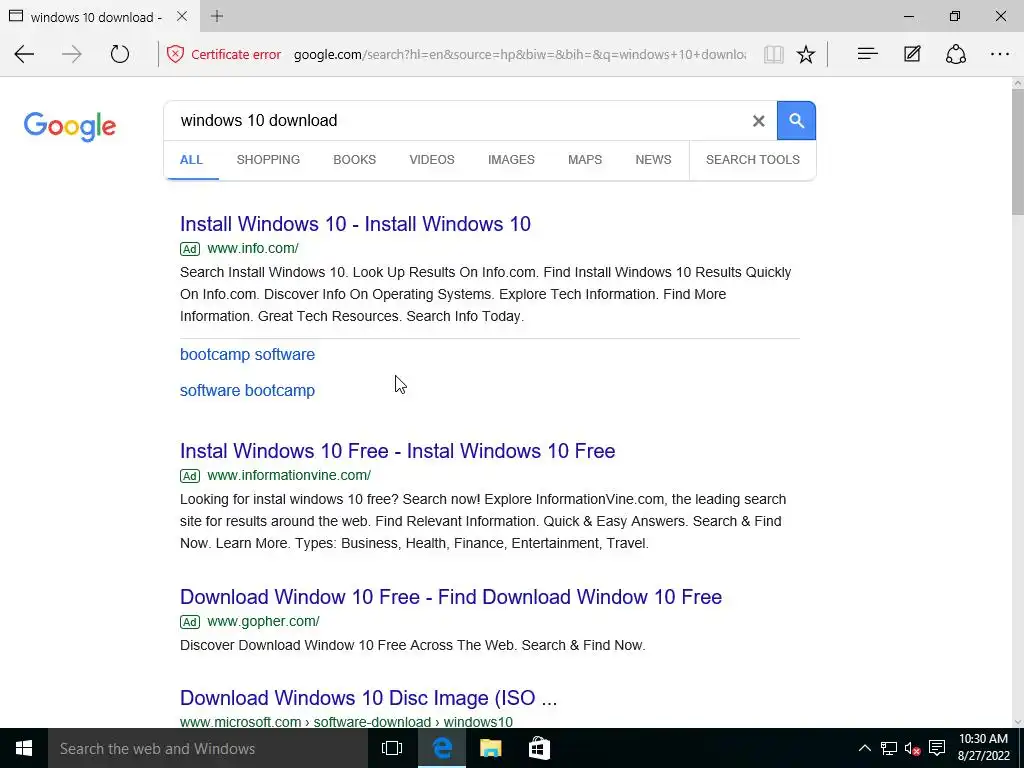This screenshot has height=768, width=1024.
Task: Switch to the IMAGES tab
Action: [x=511, y=160]
